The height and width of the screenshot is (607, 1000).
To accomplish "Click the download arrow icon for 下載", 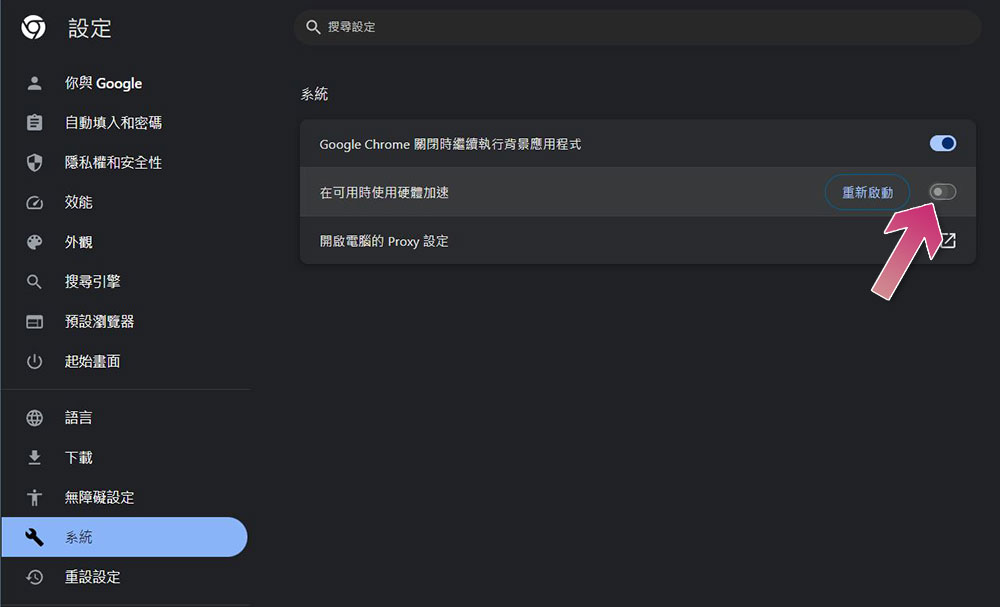I will [x=34, y=457].
